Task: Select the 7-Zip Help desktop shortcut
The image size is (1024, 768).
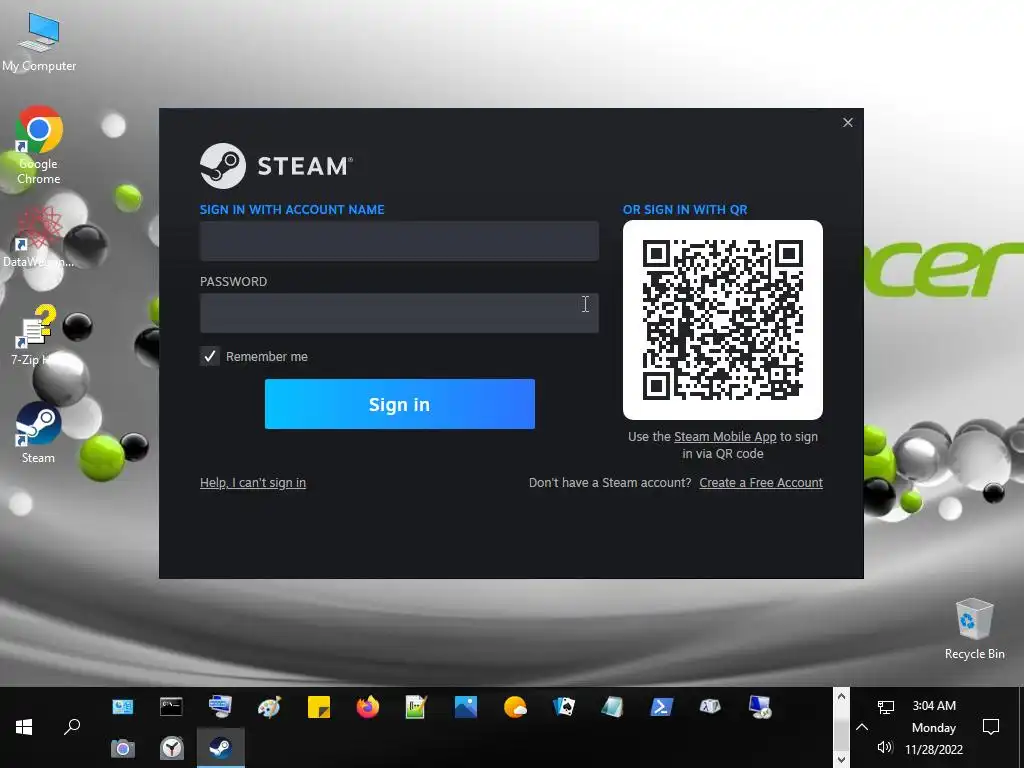Action: pyautogui.click(x=36, y=334)
